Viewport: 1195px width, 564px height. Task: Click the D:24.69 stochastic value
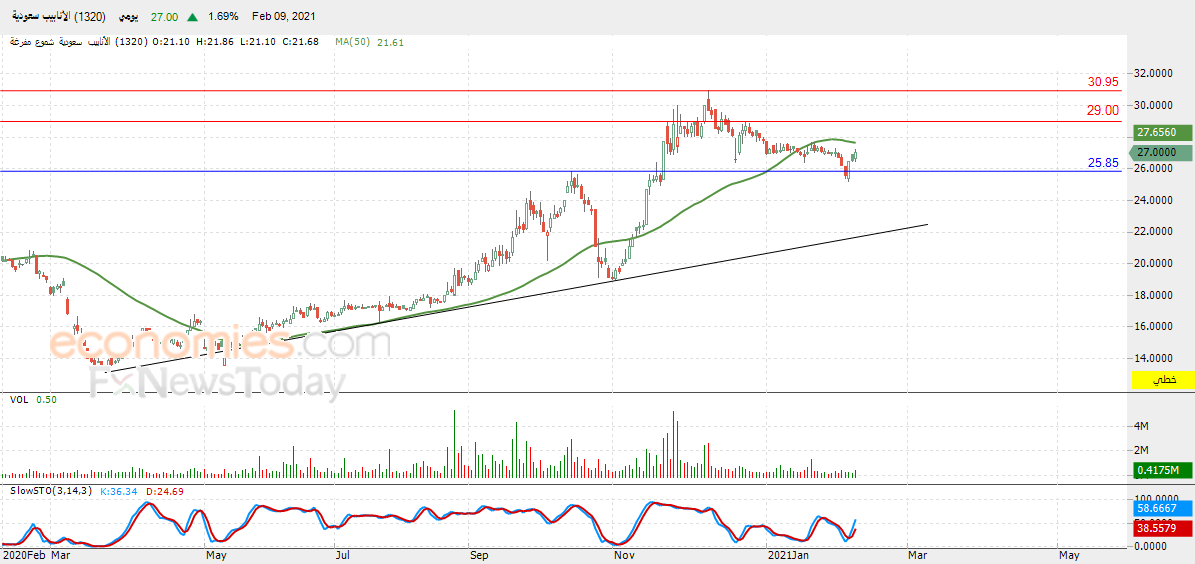click(x=165, y=490)
